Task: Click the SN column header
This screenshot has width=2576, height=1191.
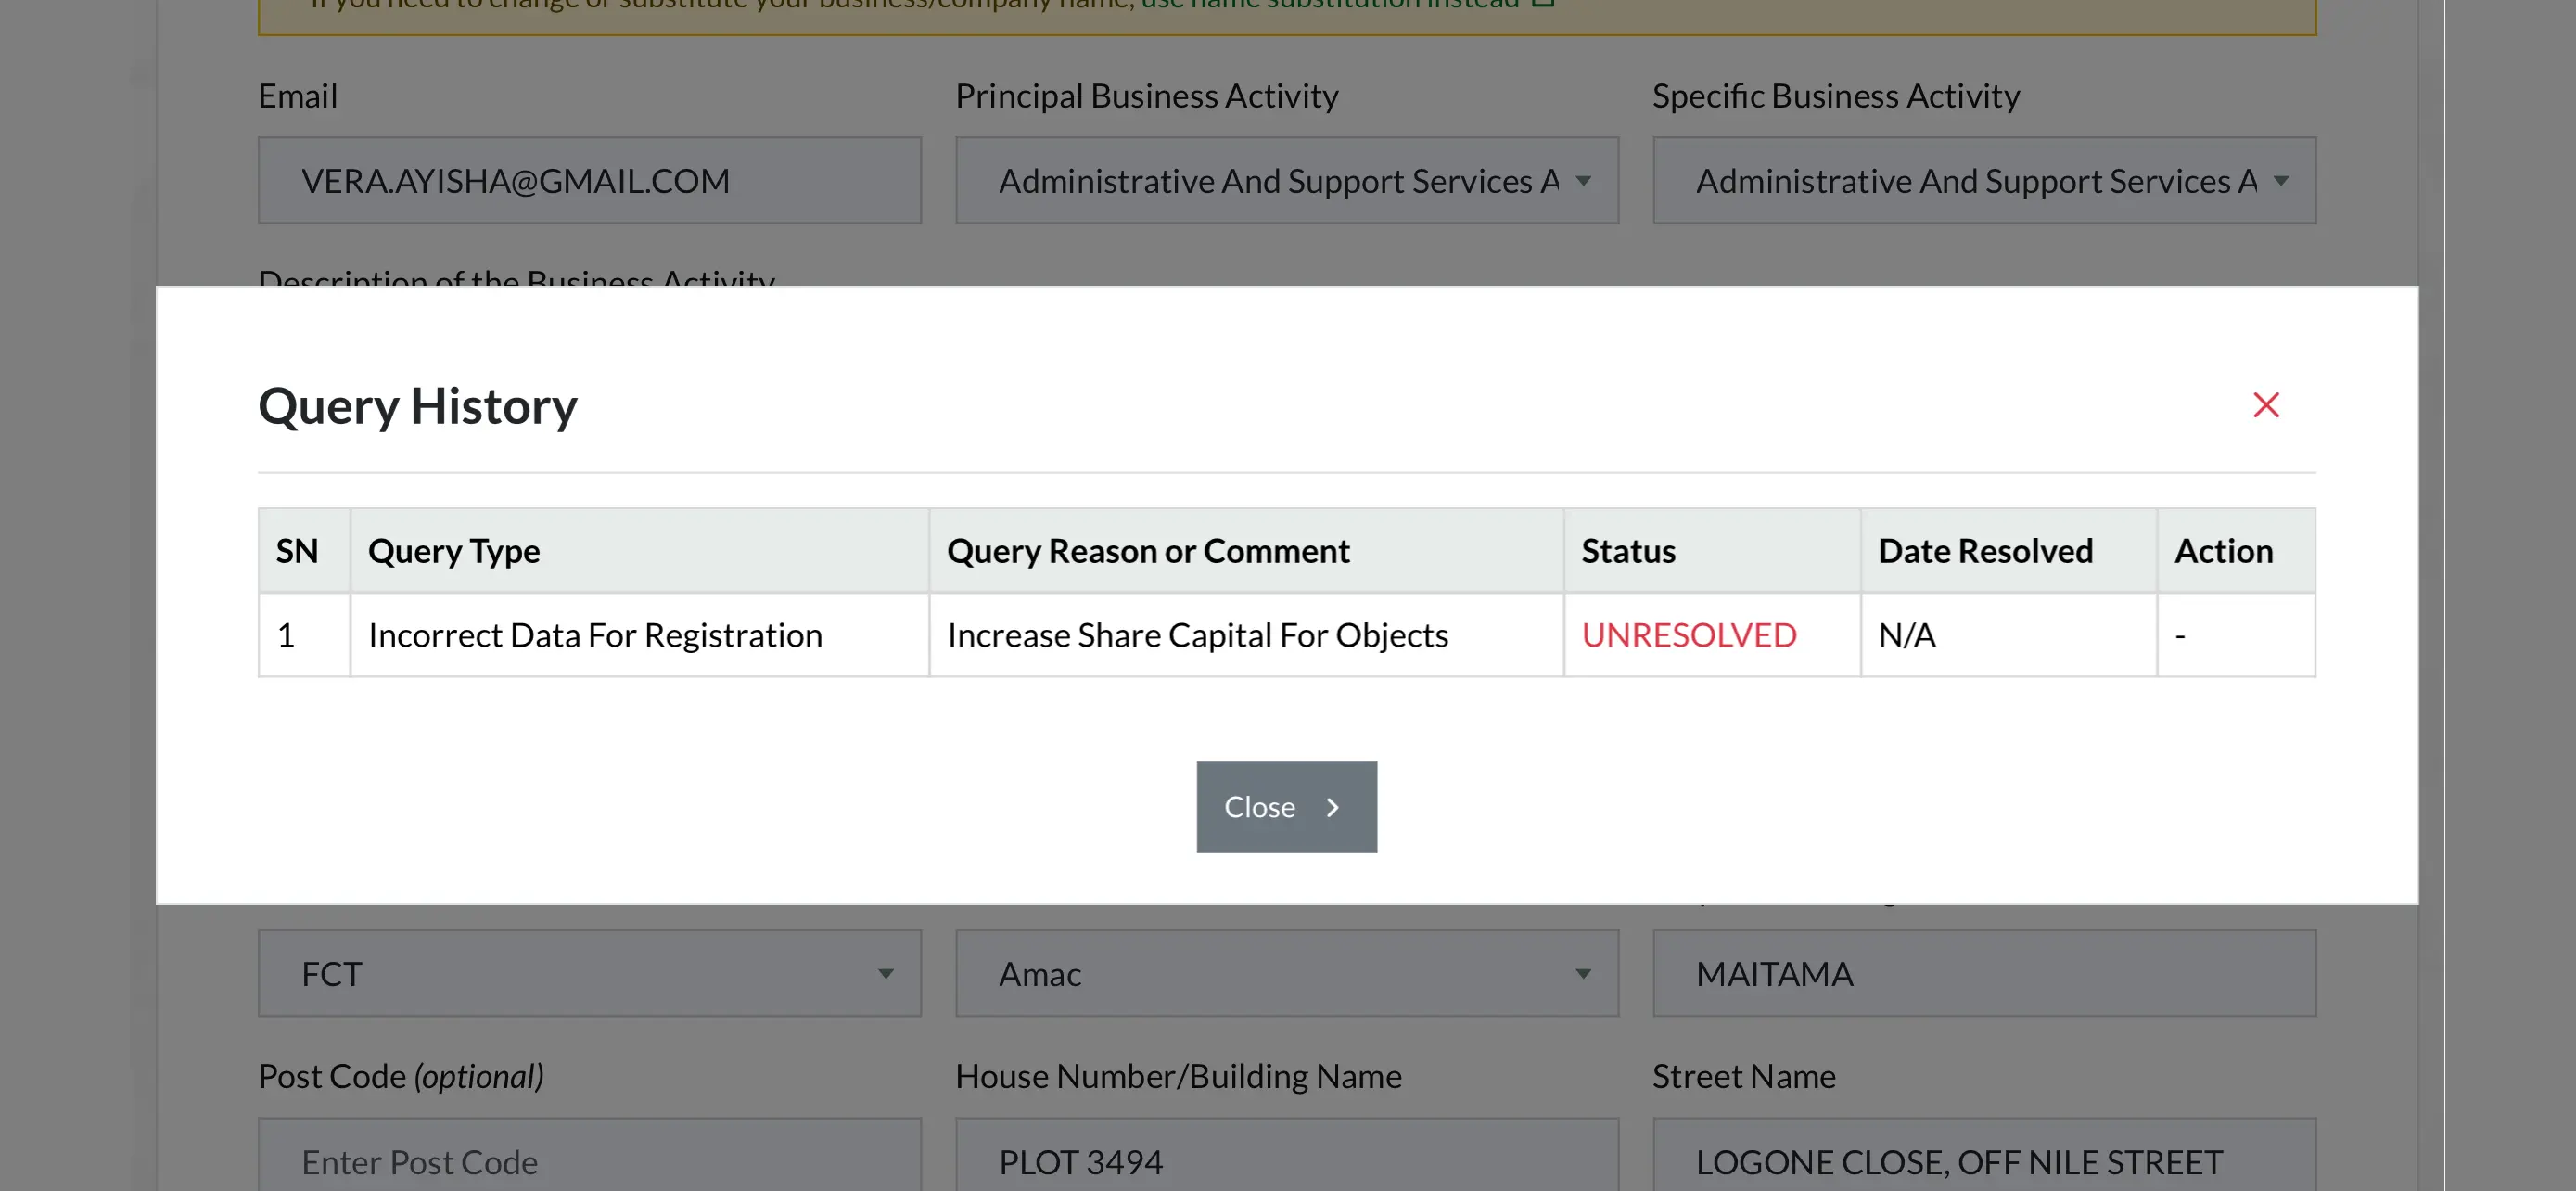Action: [x=304, y=551]
